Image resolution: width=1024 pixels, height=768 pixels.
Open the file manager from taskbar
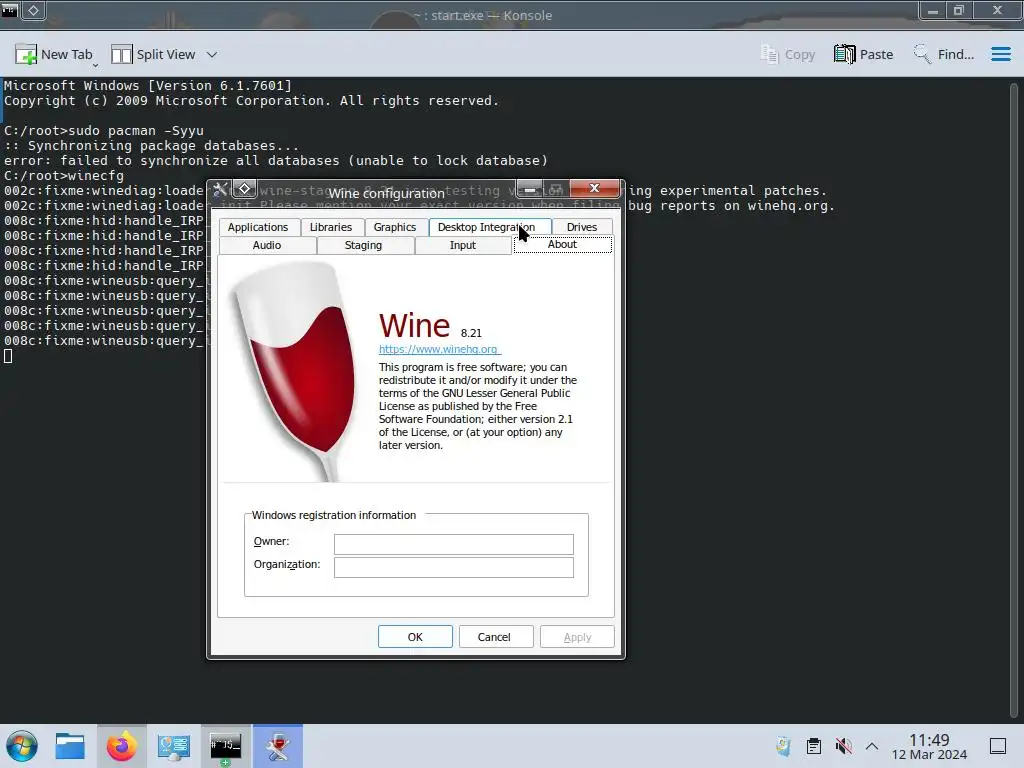[70, 746]
